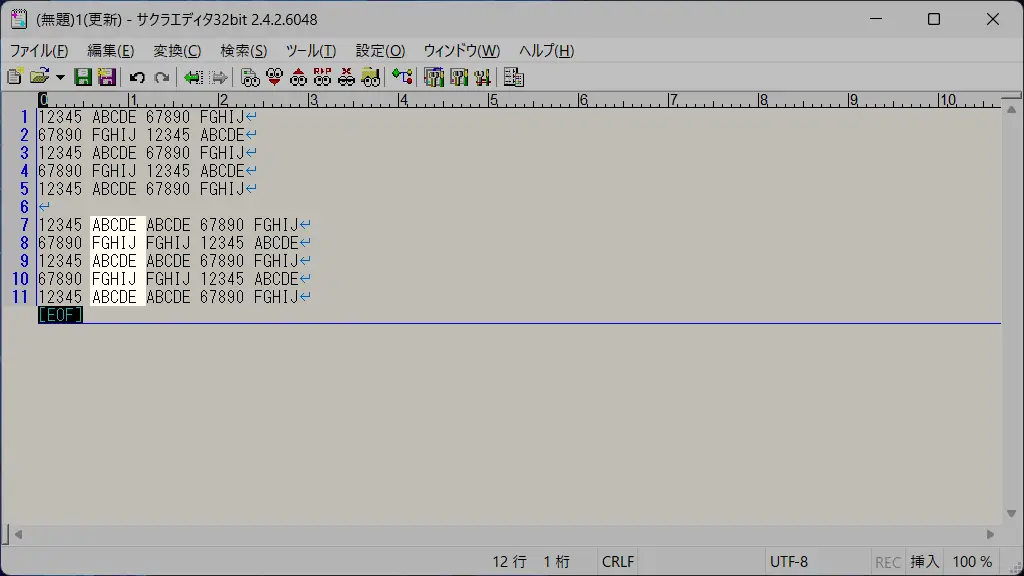Click the find next down-arrow icon

(274, 77)
